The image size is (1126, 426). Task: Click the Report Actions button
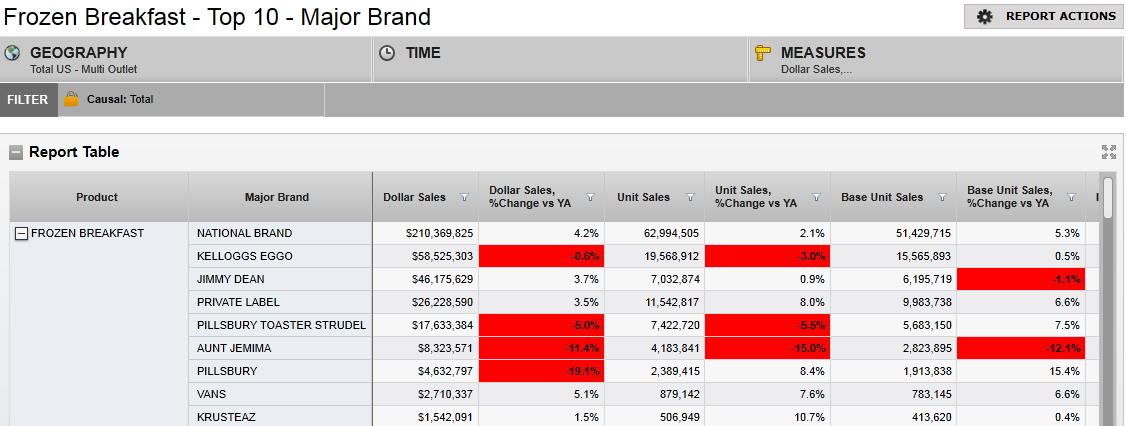(1044, 17)
